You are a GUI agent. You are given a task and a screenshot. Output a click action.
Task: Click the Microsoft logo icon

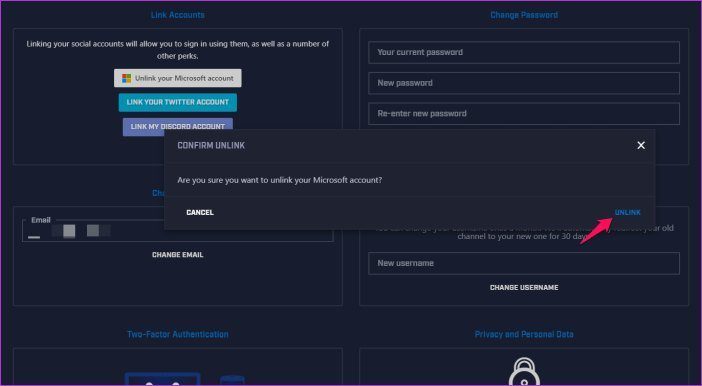click(127, 78)
